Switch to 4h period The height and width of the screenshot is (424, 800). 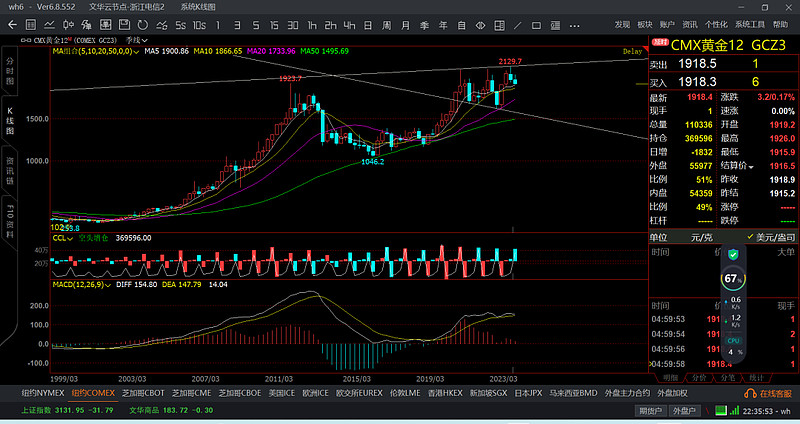[x=349, y=25]
